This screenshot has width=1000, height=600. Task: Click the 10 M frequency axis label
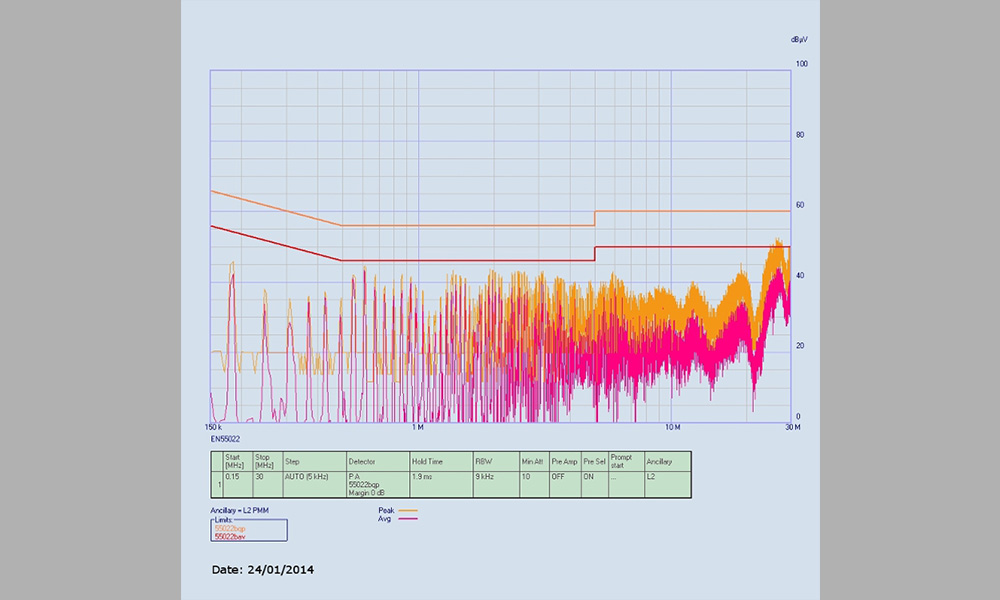672,428
